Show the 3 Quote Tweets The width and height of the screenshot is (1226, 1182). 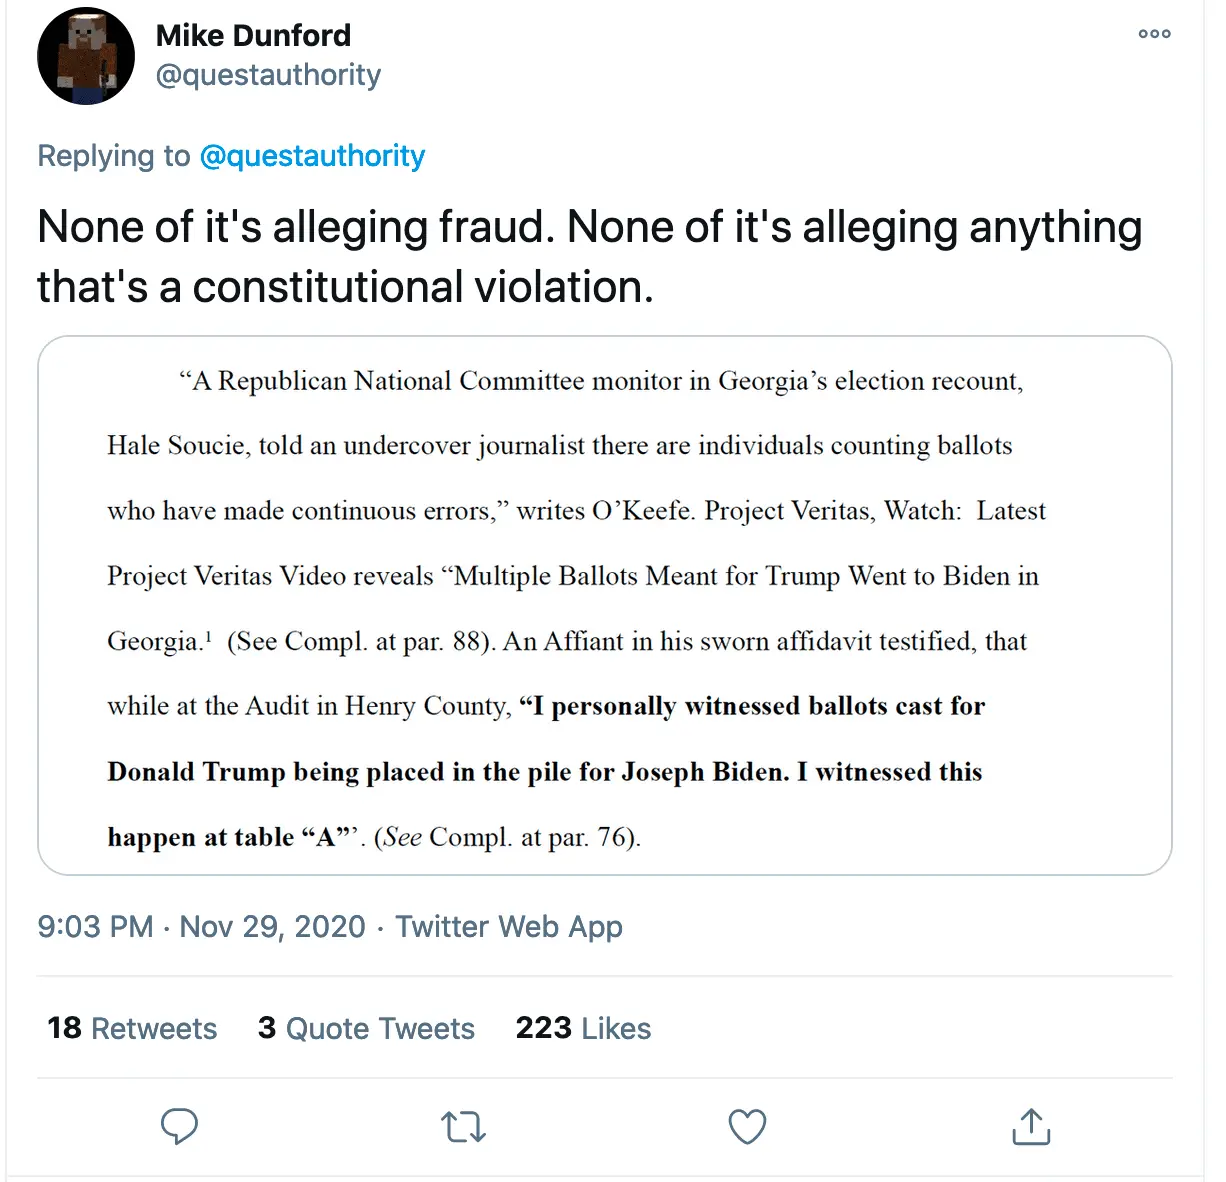[366, 1028]
